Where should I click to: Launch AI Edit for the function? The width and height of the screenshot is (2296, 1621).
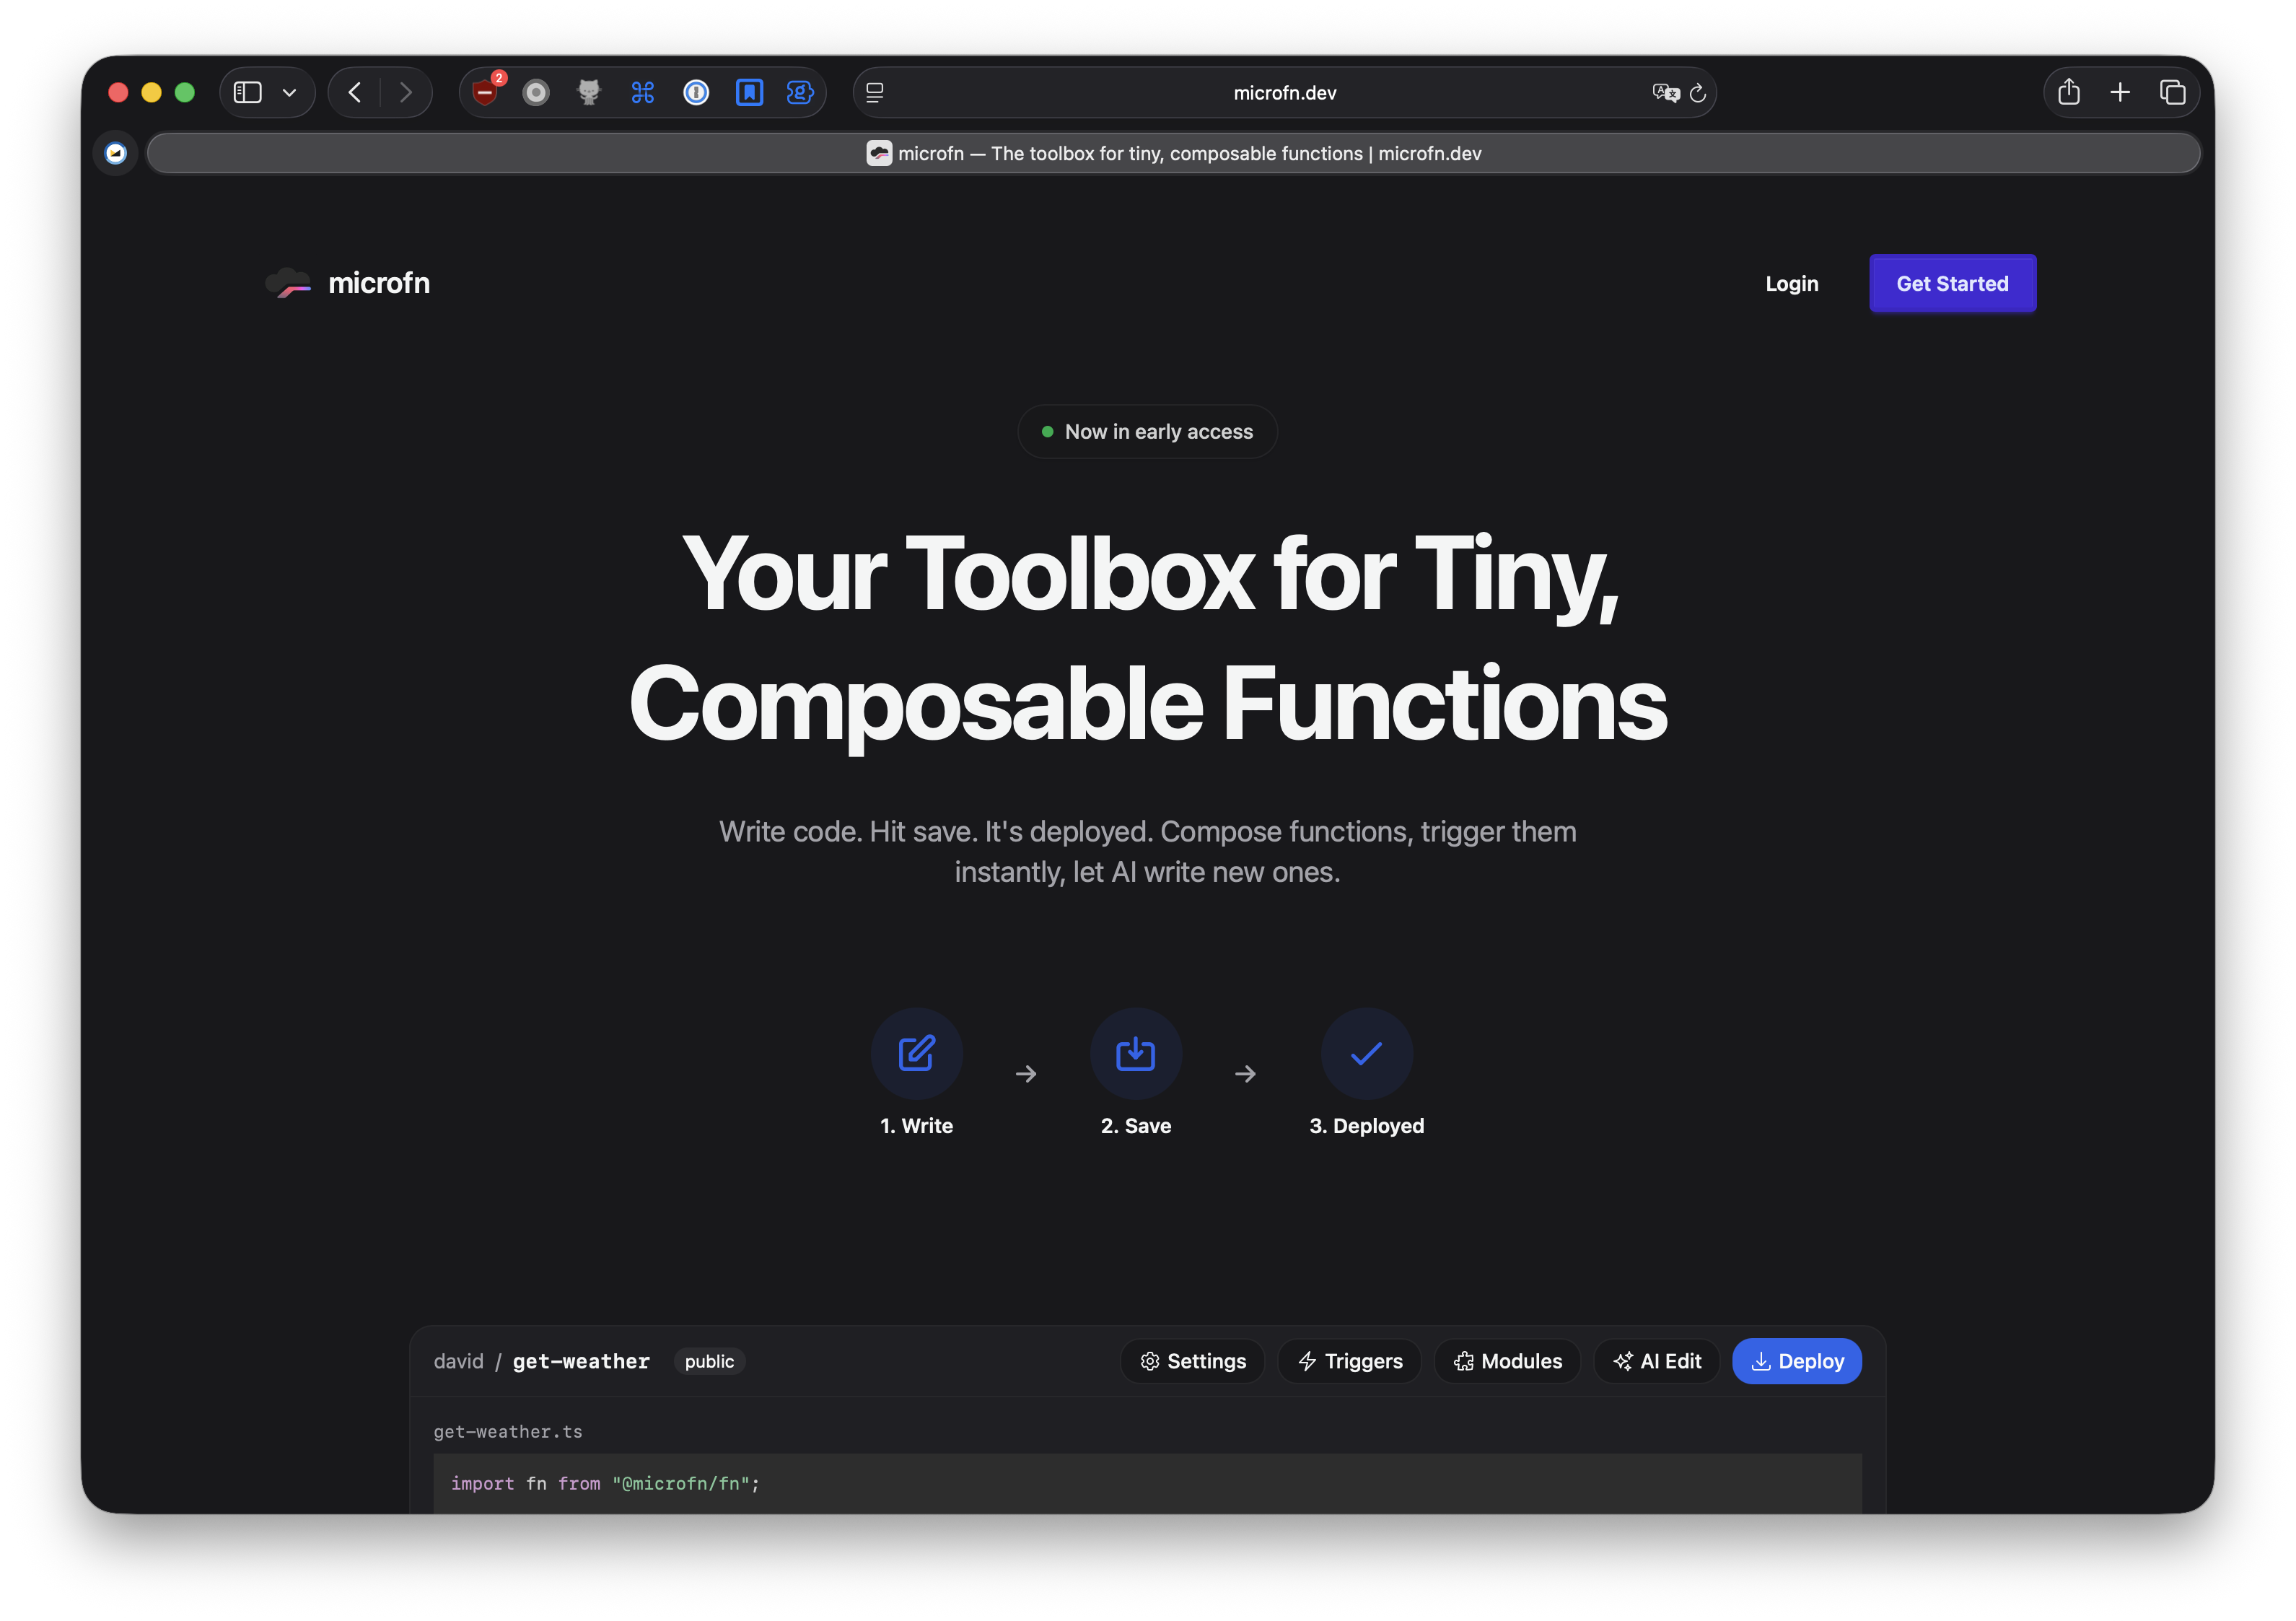(1656, 1361)
